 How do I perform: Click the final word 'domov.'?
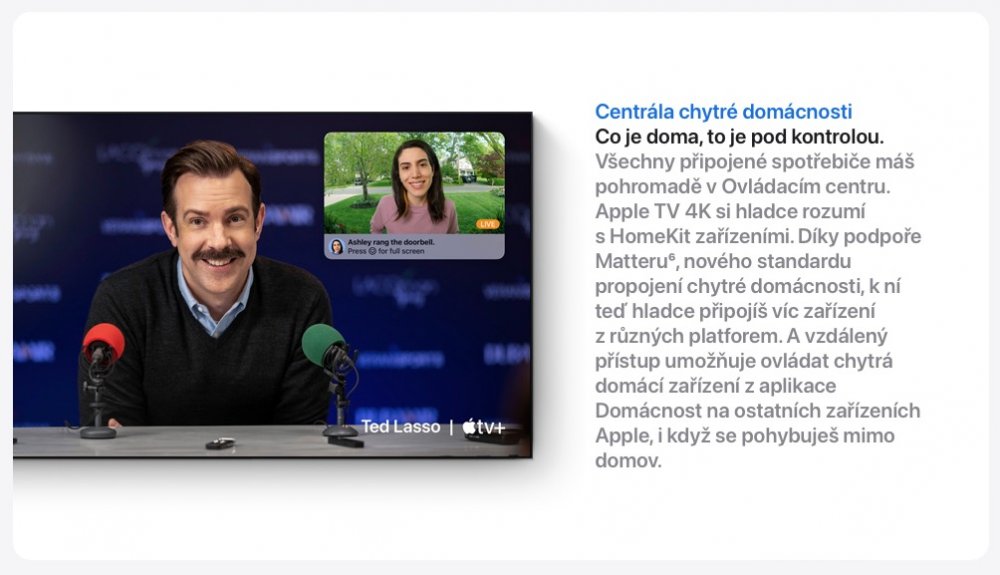click(x=628, y=460)
